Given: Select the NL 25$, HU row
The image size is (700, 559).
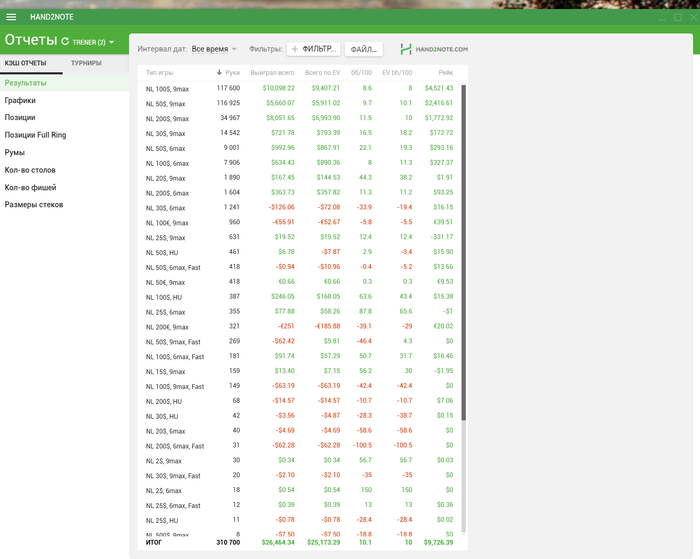Looking at the screenshot, I should (x=299, y=520).
